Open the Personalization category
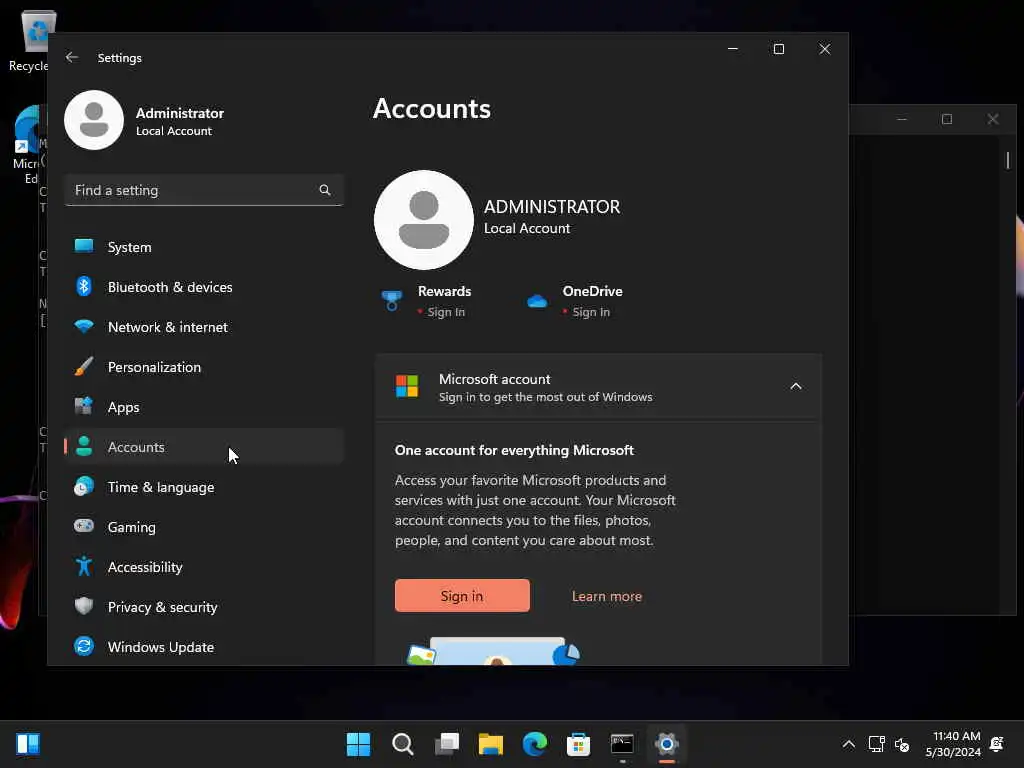The width and height of the screenshot is (1024, 768). [x=204, y=367]
